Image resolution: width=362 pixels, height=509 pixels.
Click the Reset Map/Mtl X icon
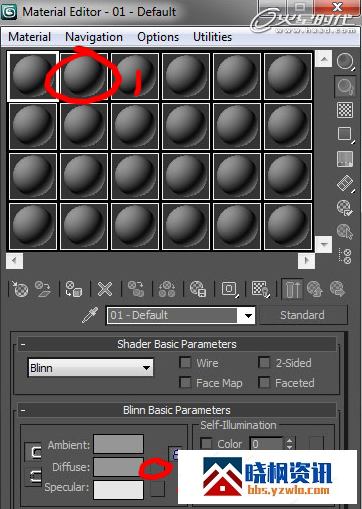pyautogui.click(x=105, y=289)
